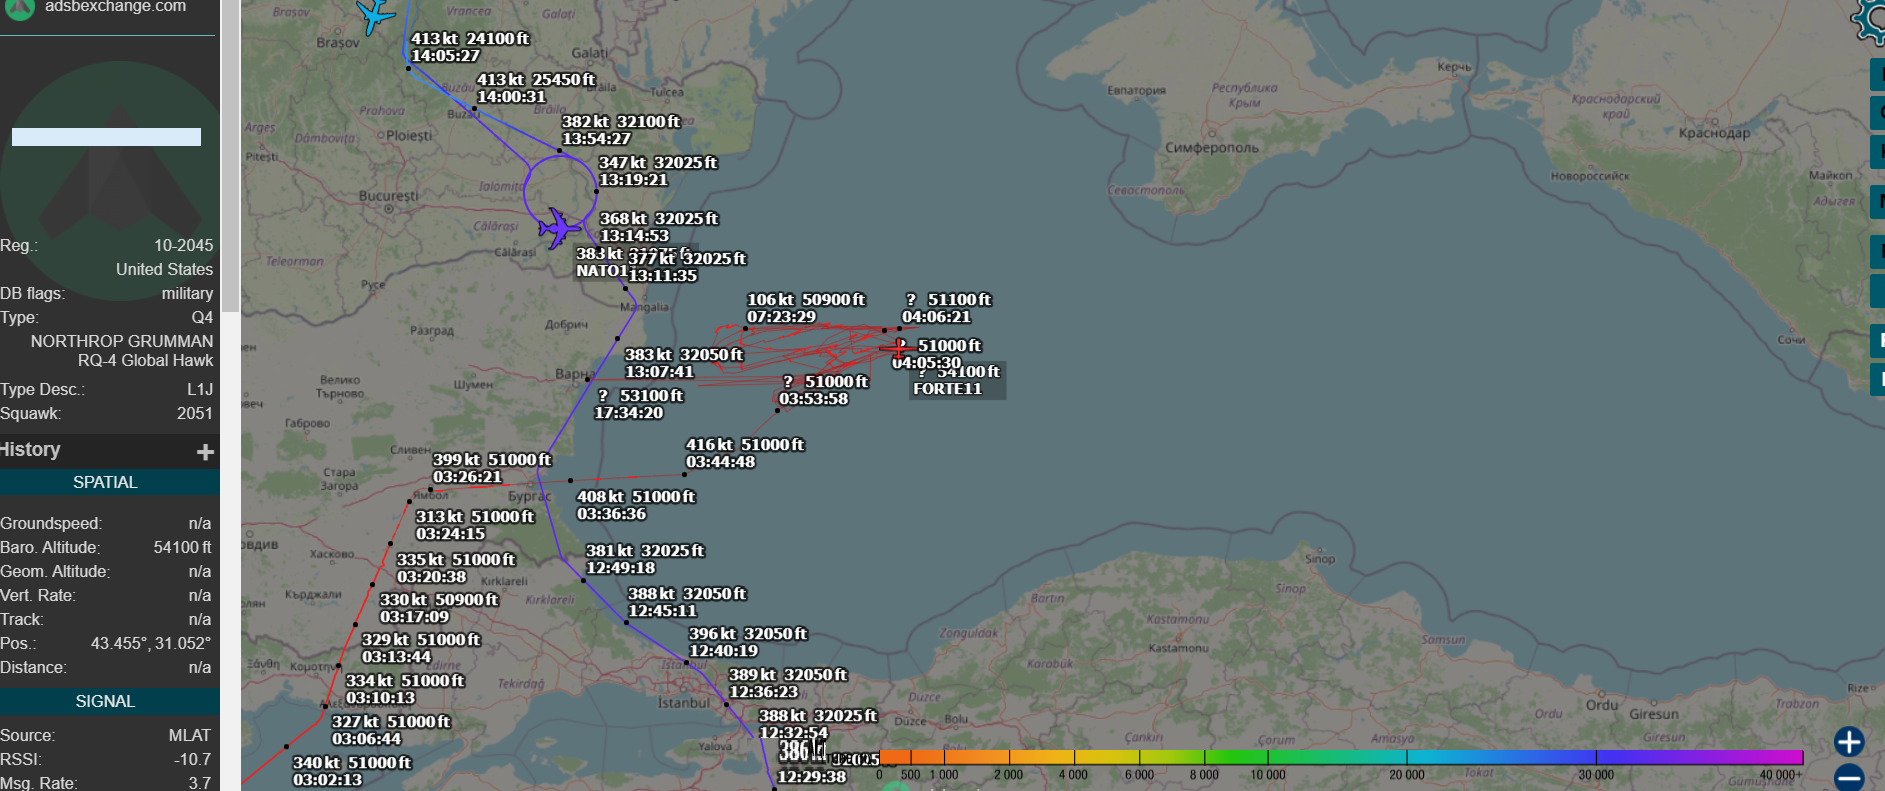Click the first teal button below the gear
Viewport: 1885px width, 791px height.
(1877, 75)
